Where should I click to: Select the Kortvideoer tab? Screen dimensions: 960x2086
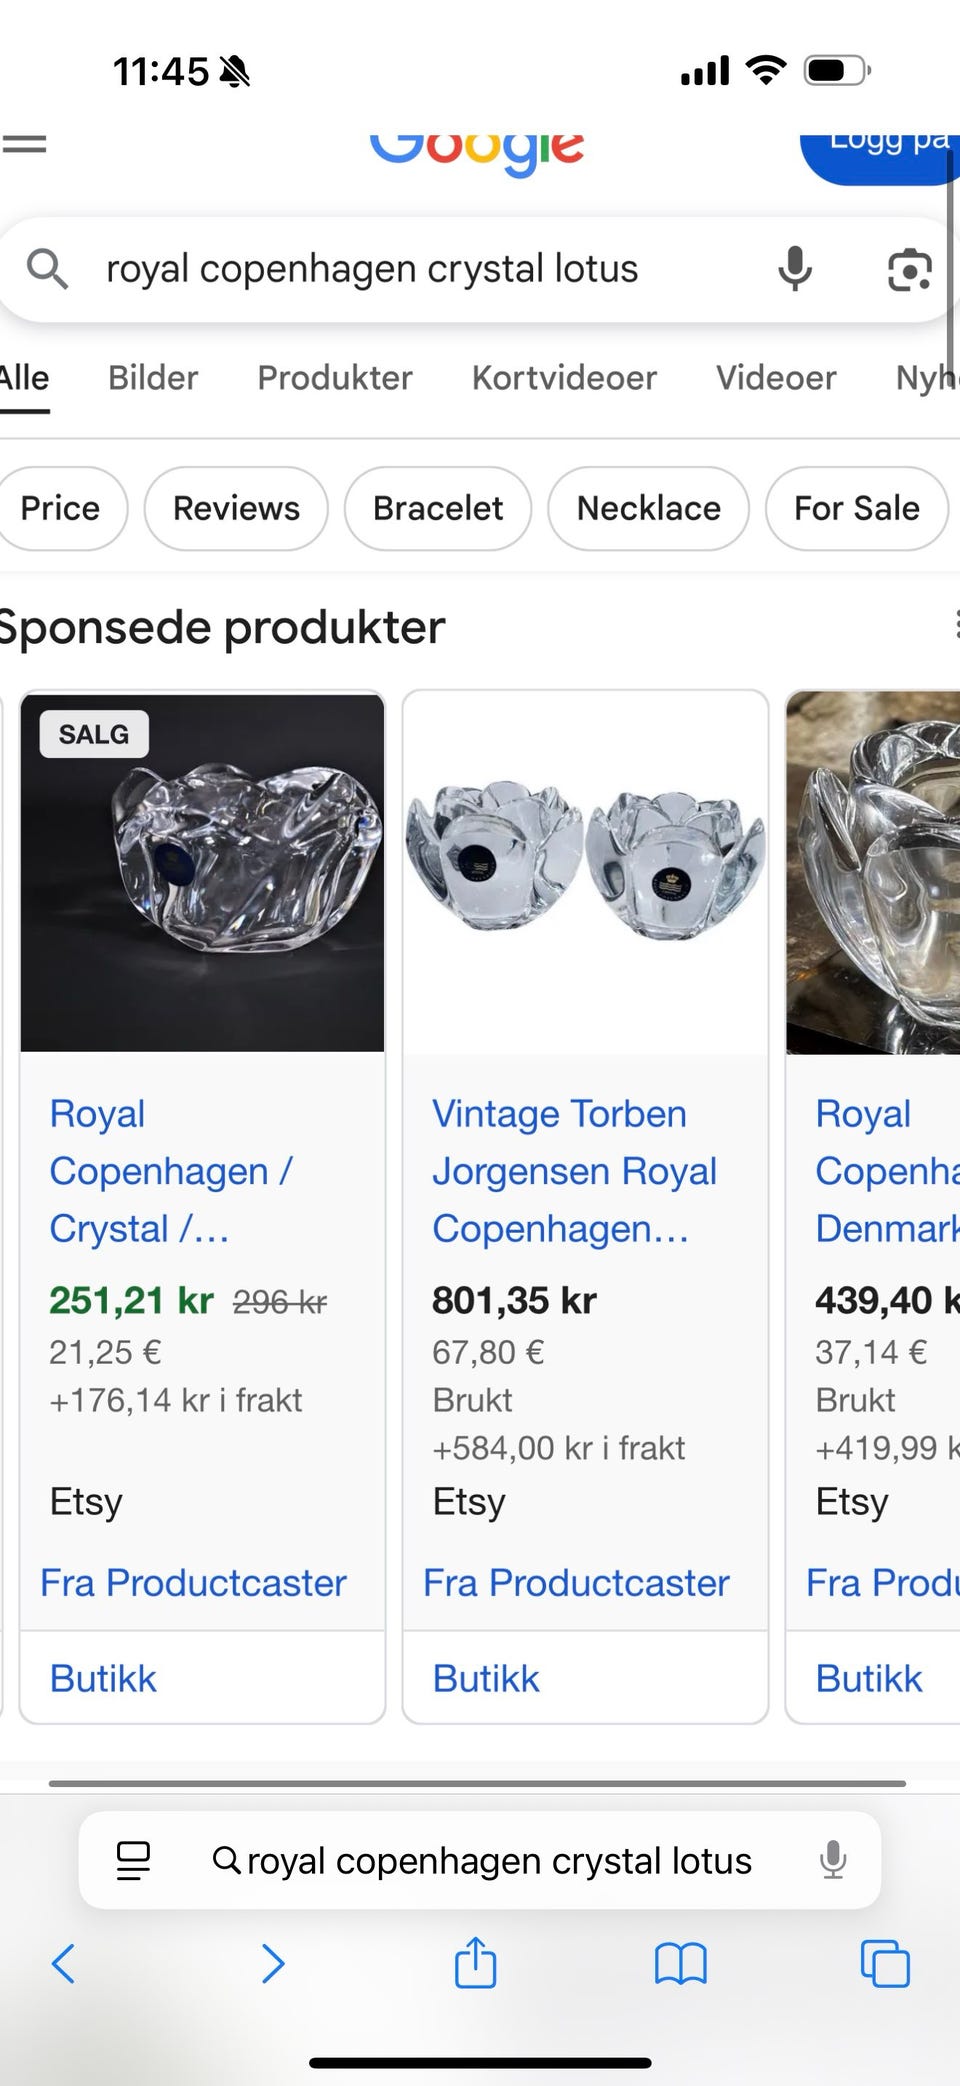pos(564,378)
